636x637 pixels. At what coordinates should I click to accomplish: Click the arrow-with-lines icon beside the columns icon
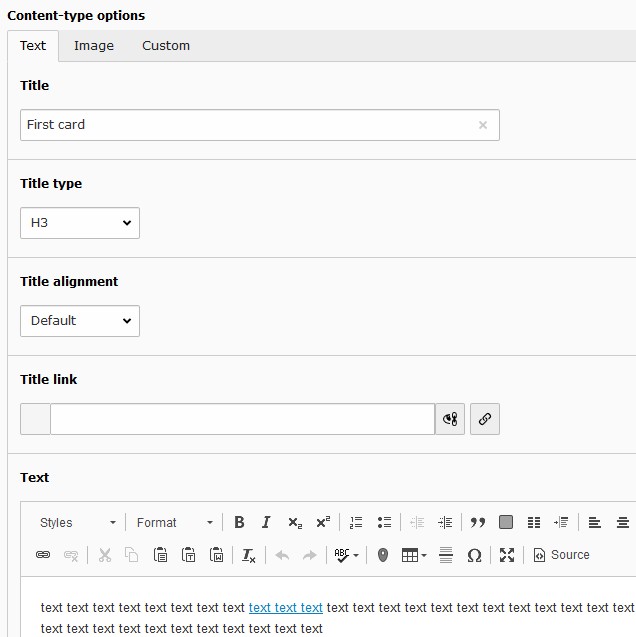pyautogui.click(x=561, y=522)
